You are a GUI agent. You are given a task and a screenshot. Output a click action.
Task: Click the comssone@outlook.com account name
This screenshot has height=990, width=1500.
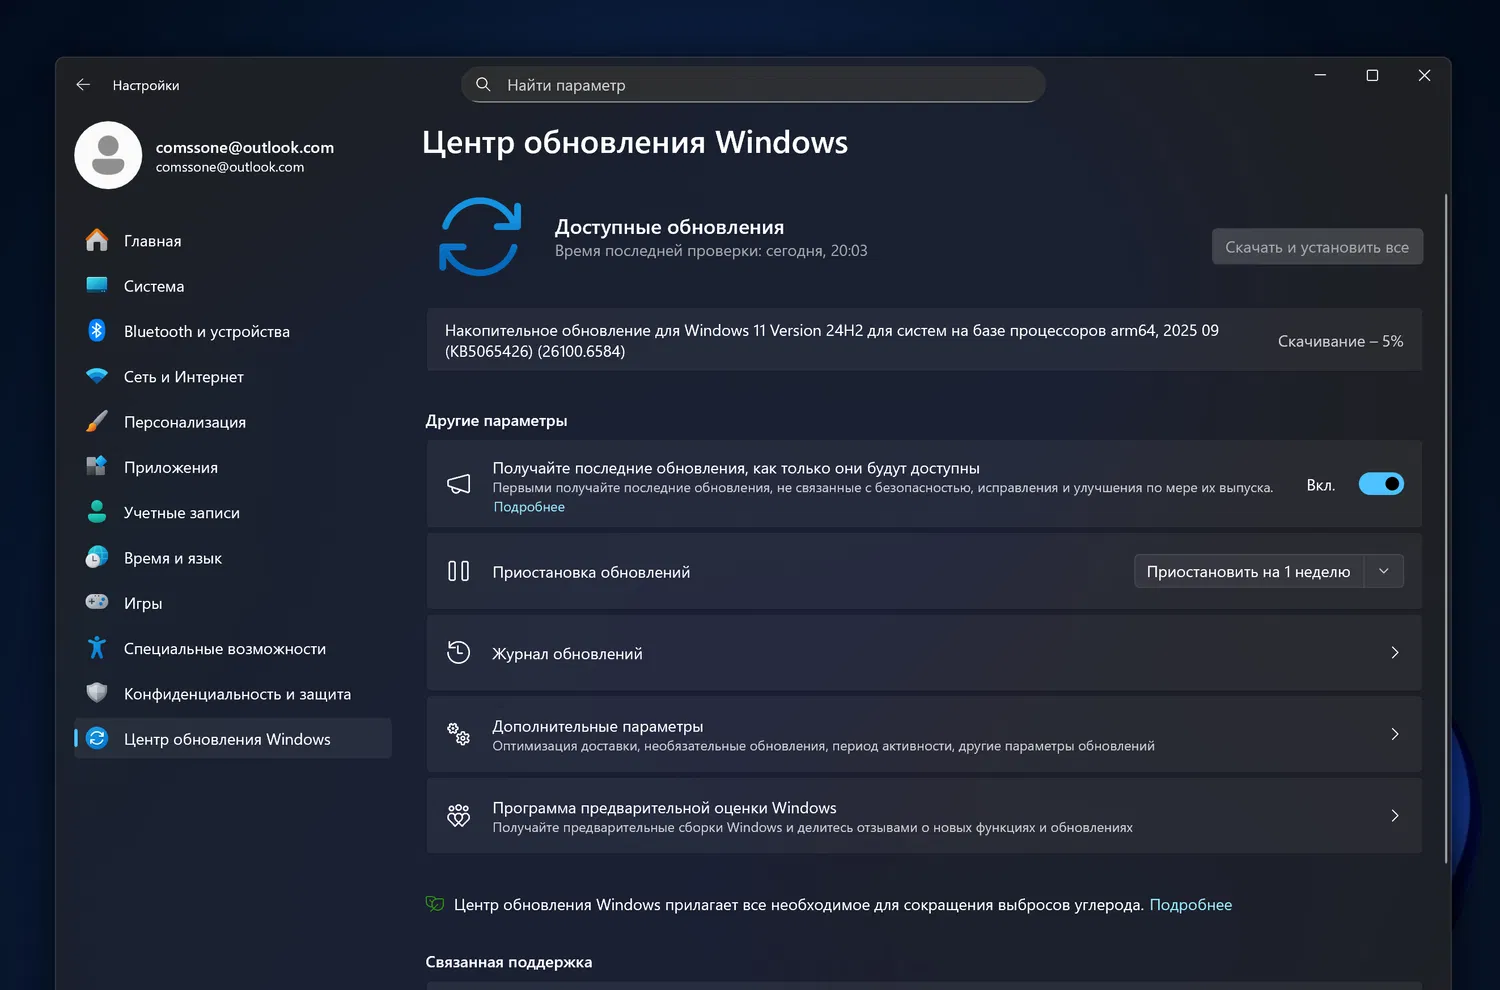(245, 147)
